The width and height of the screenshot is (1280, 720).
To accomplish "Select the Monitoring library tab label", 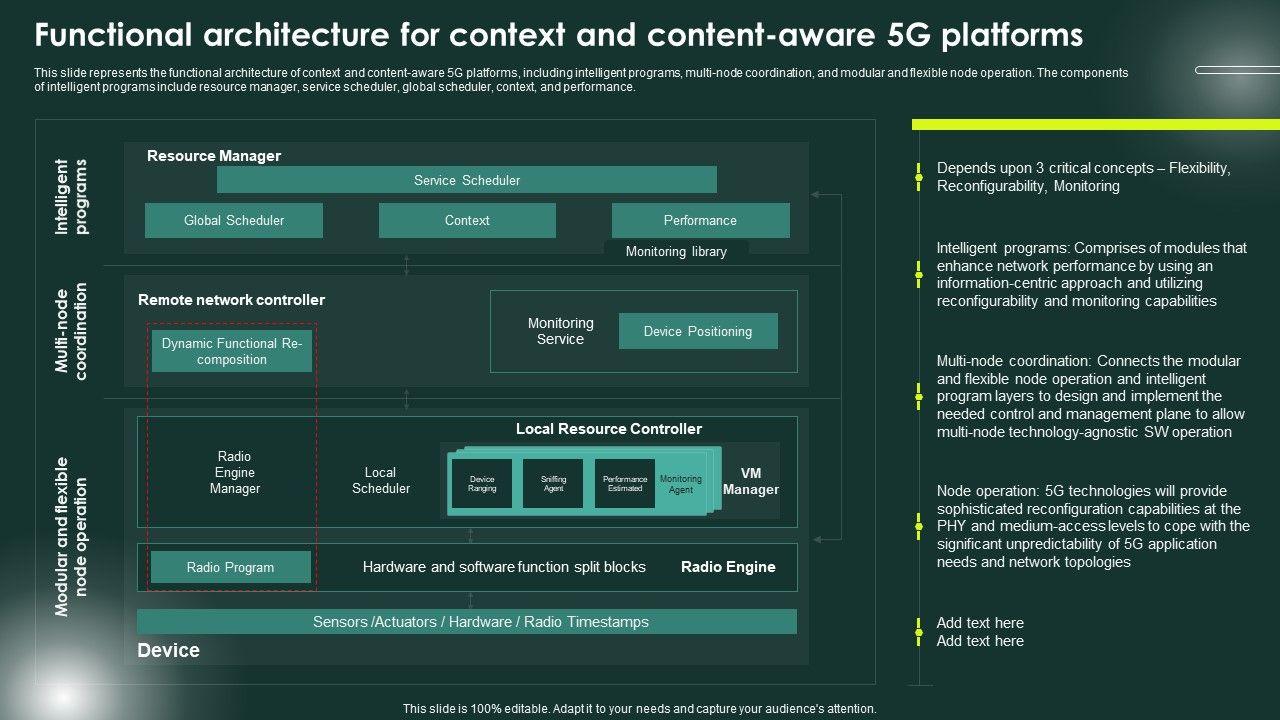I will coord(676,252).
